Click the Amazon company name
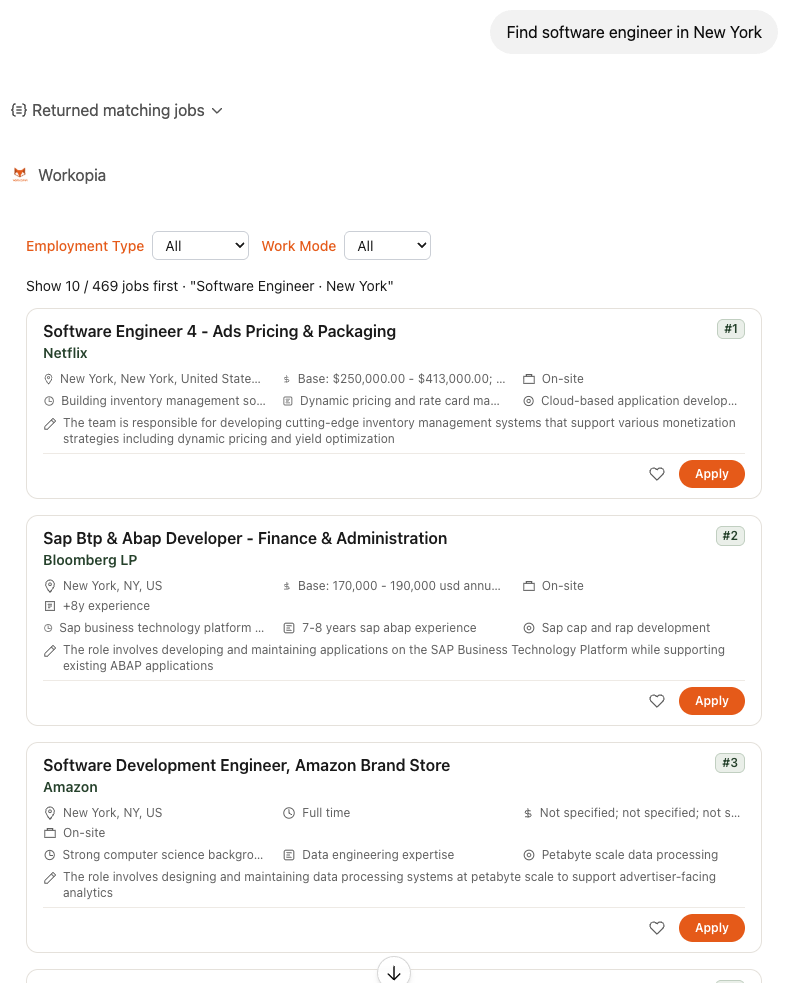Viewport: 792px width, 983px height. [x=70, y=787]
